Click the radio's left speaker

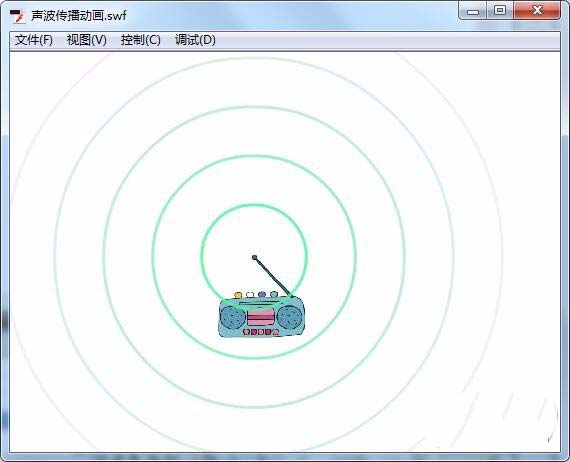(233, 317)
